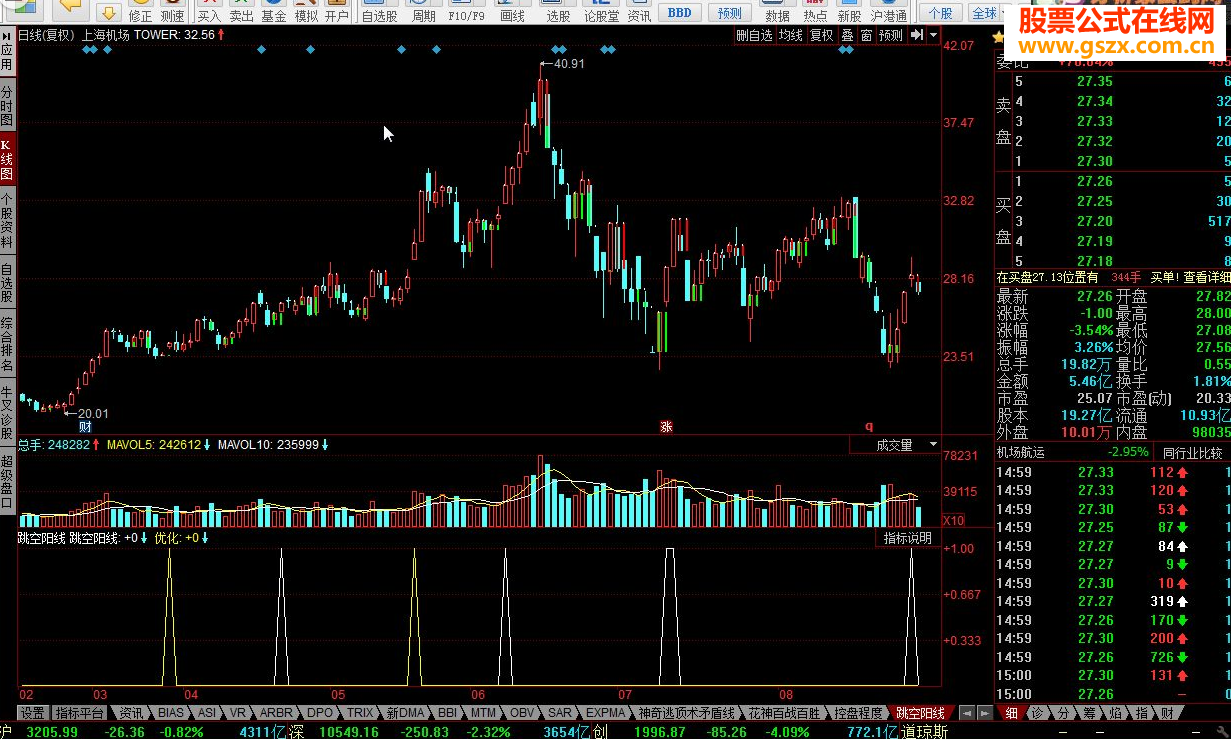Select the 跳空阳线 indicator tab

(x=920, y=713)
